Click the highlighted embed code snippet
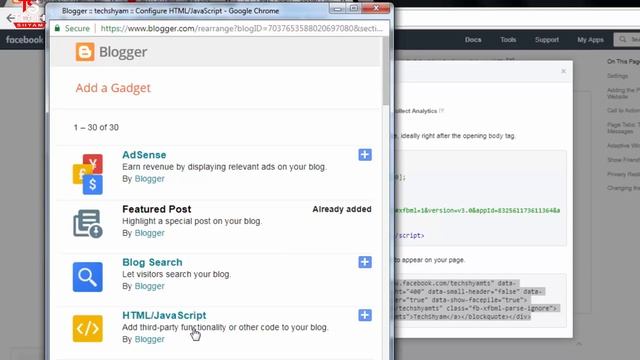 [477, 300]
